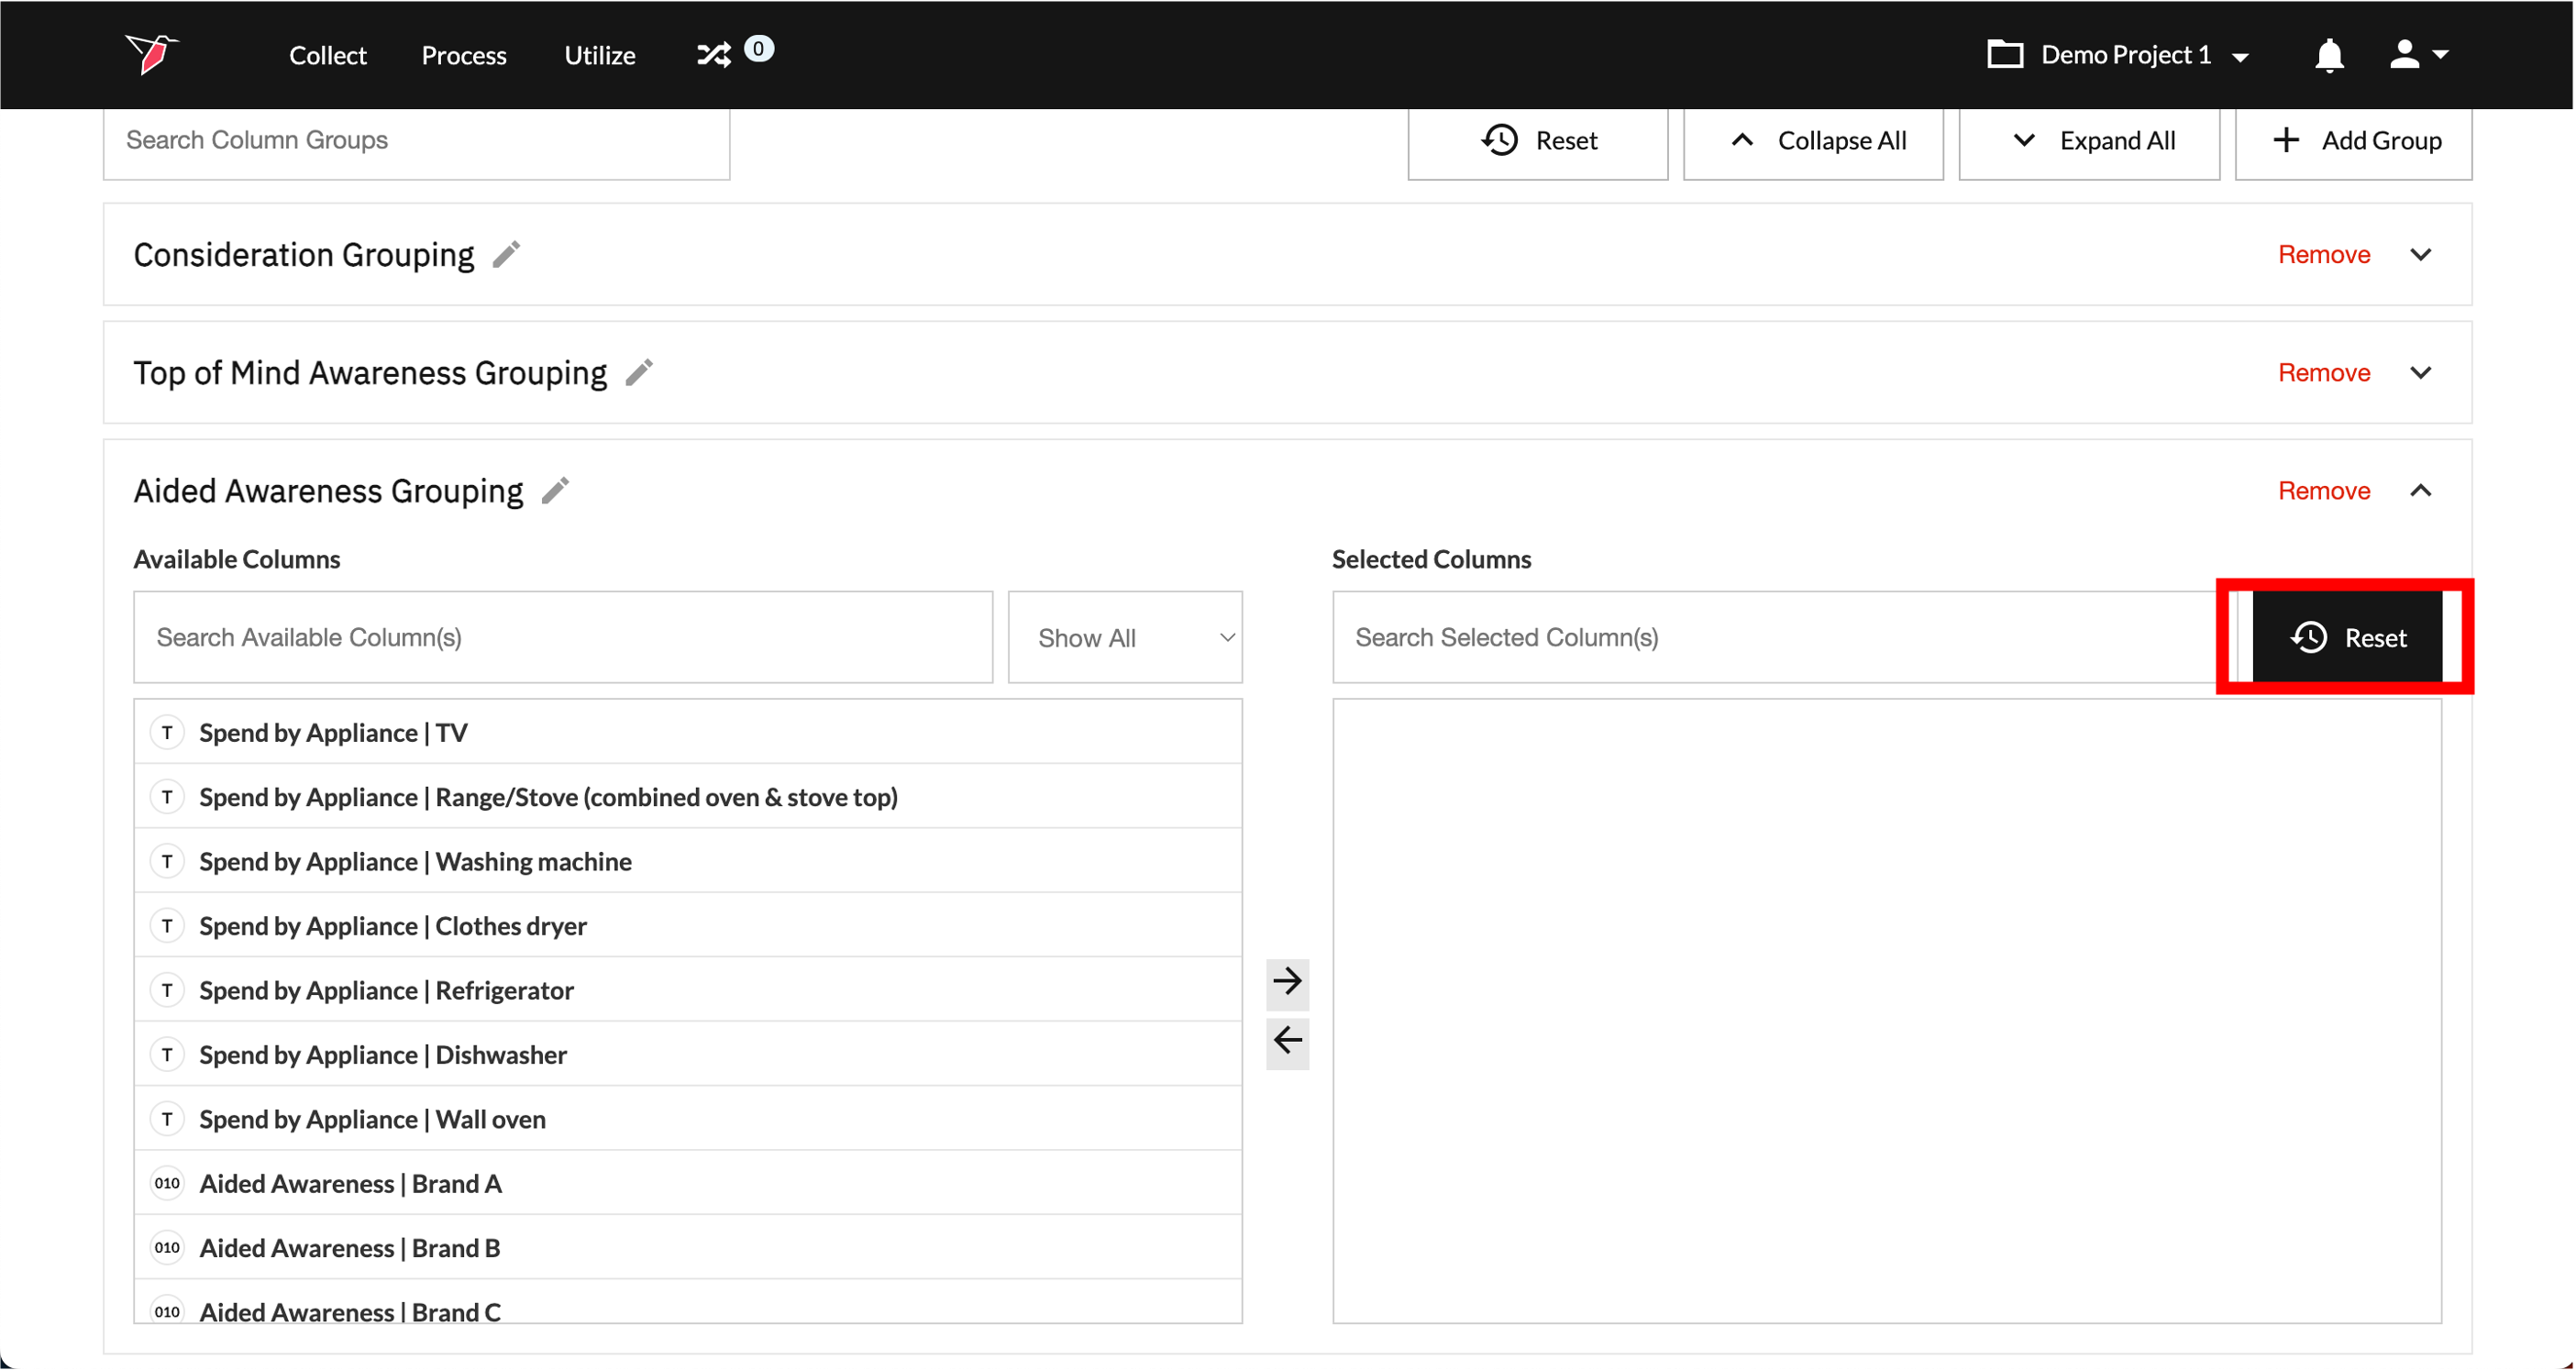This screenshot has height=1370, width=2576.
Task: Open notifications bell icon
Action: (2329, 55)
